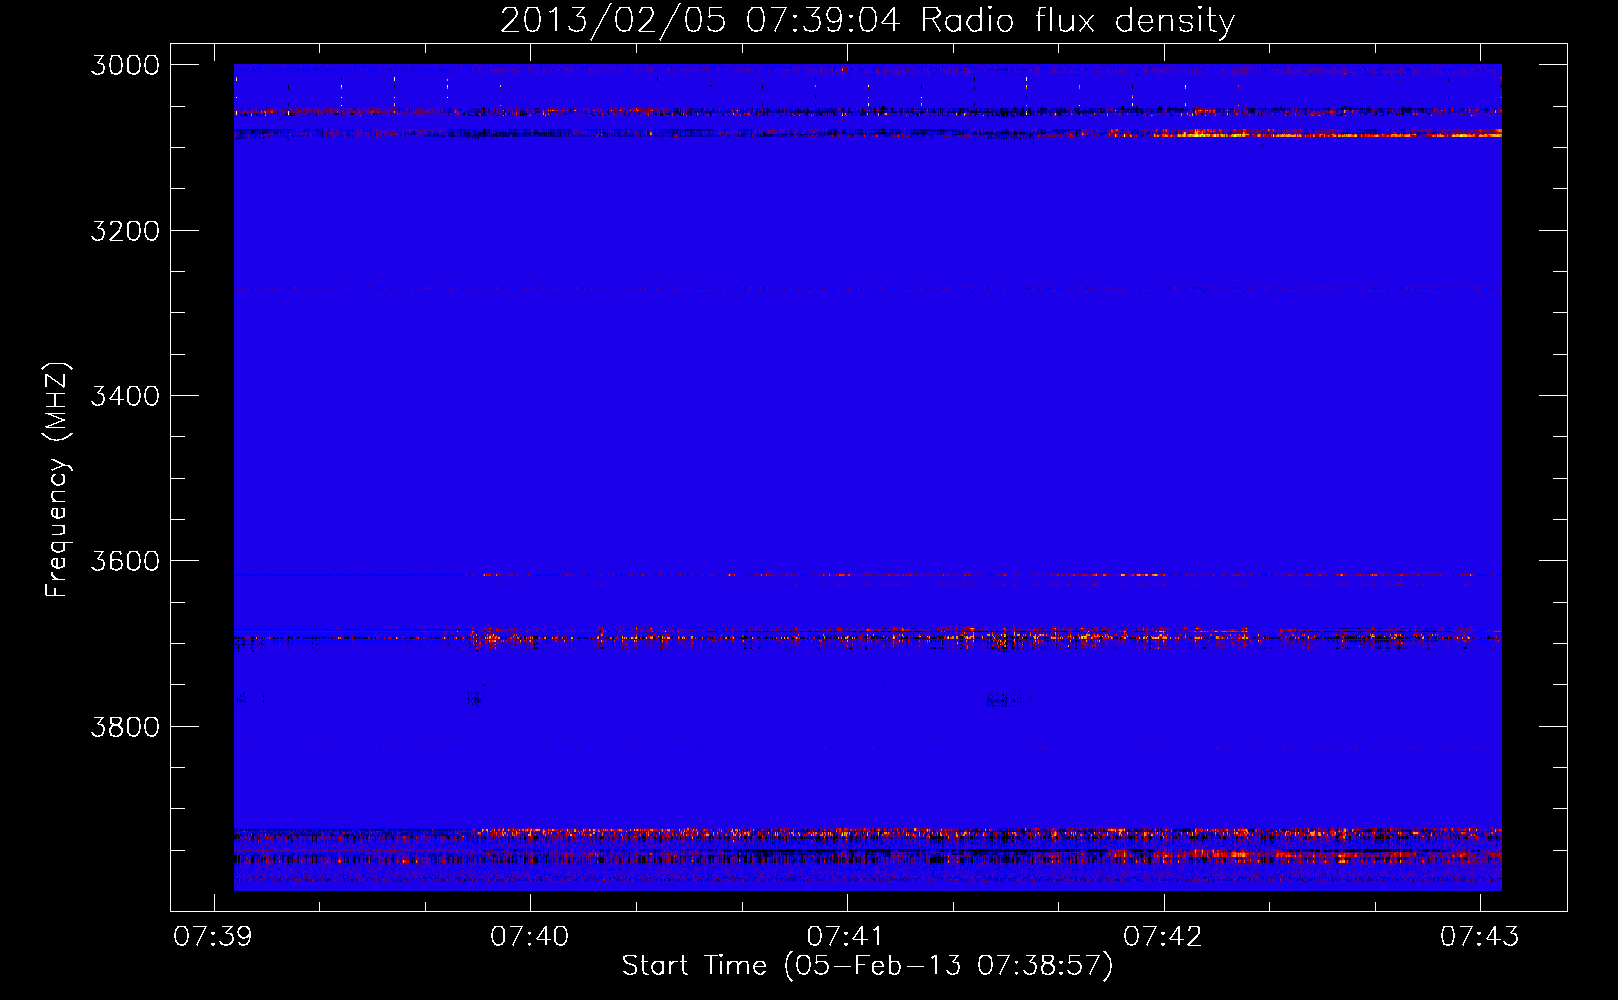Click the '07:40' time axis label

[529, 936]
